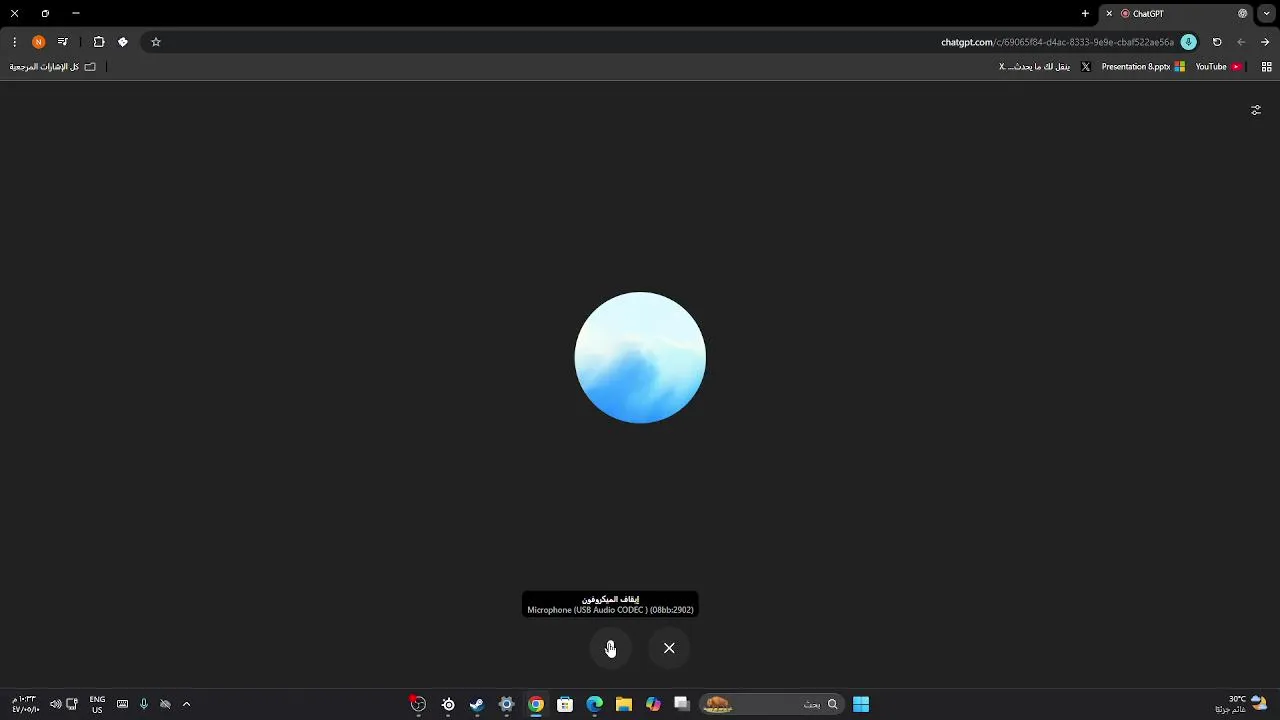This screenshot has width=1280, height=720.
Task: Open Steam from the taskbar
Action: (x=477, y=704)
